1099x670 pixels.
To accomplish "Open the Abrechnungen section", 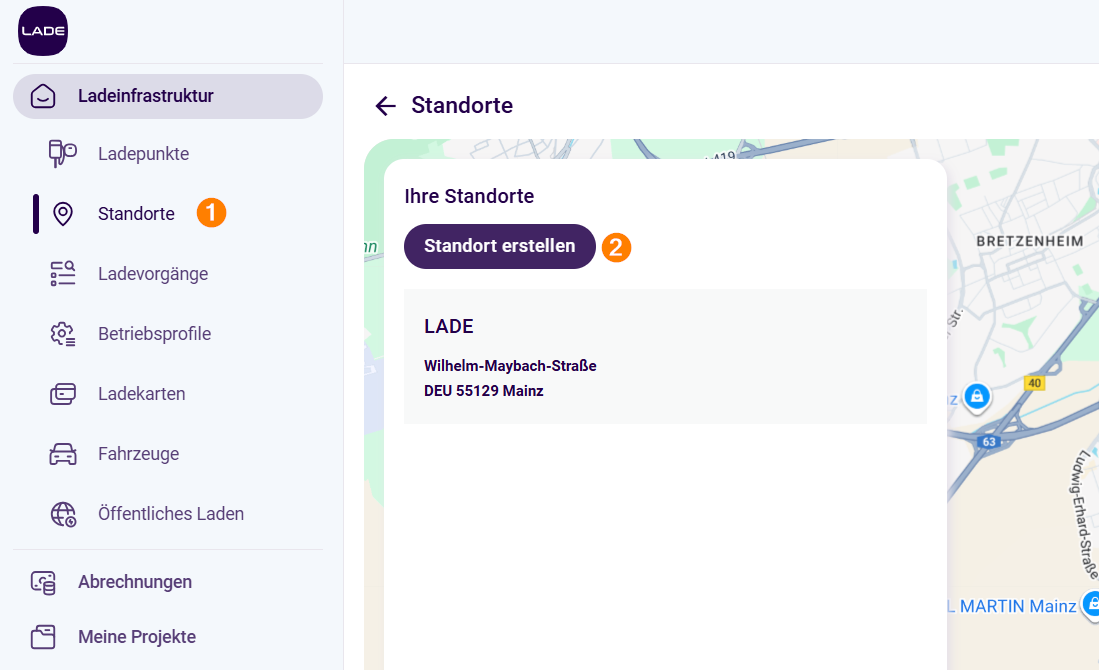I will (x=135, y=582).
